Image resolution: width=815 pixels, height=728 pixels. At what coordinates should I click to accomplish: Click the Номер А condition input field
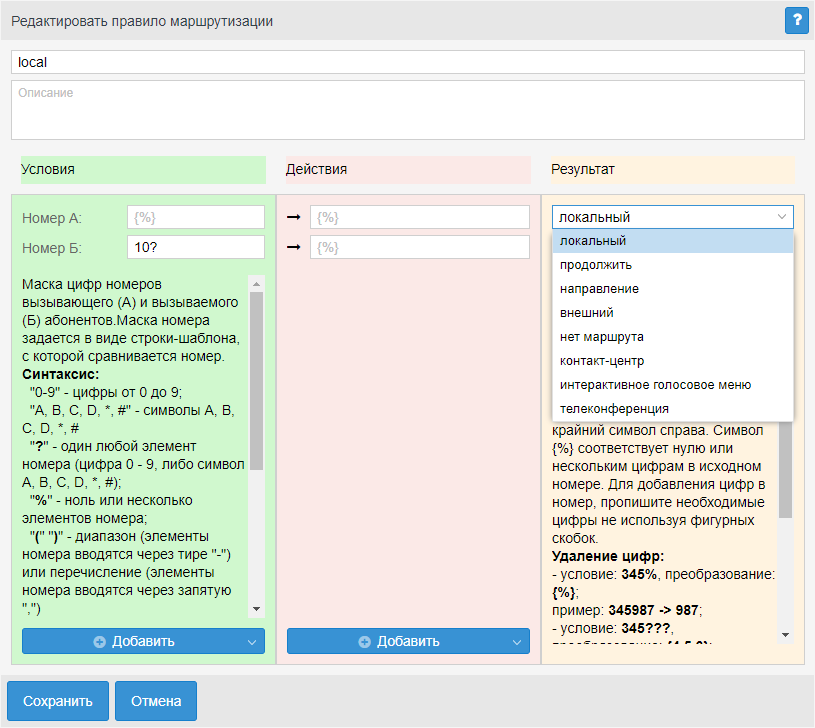click(x=195, y=217)
